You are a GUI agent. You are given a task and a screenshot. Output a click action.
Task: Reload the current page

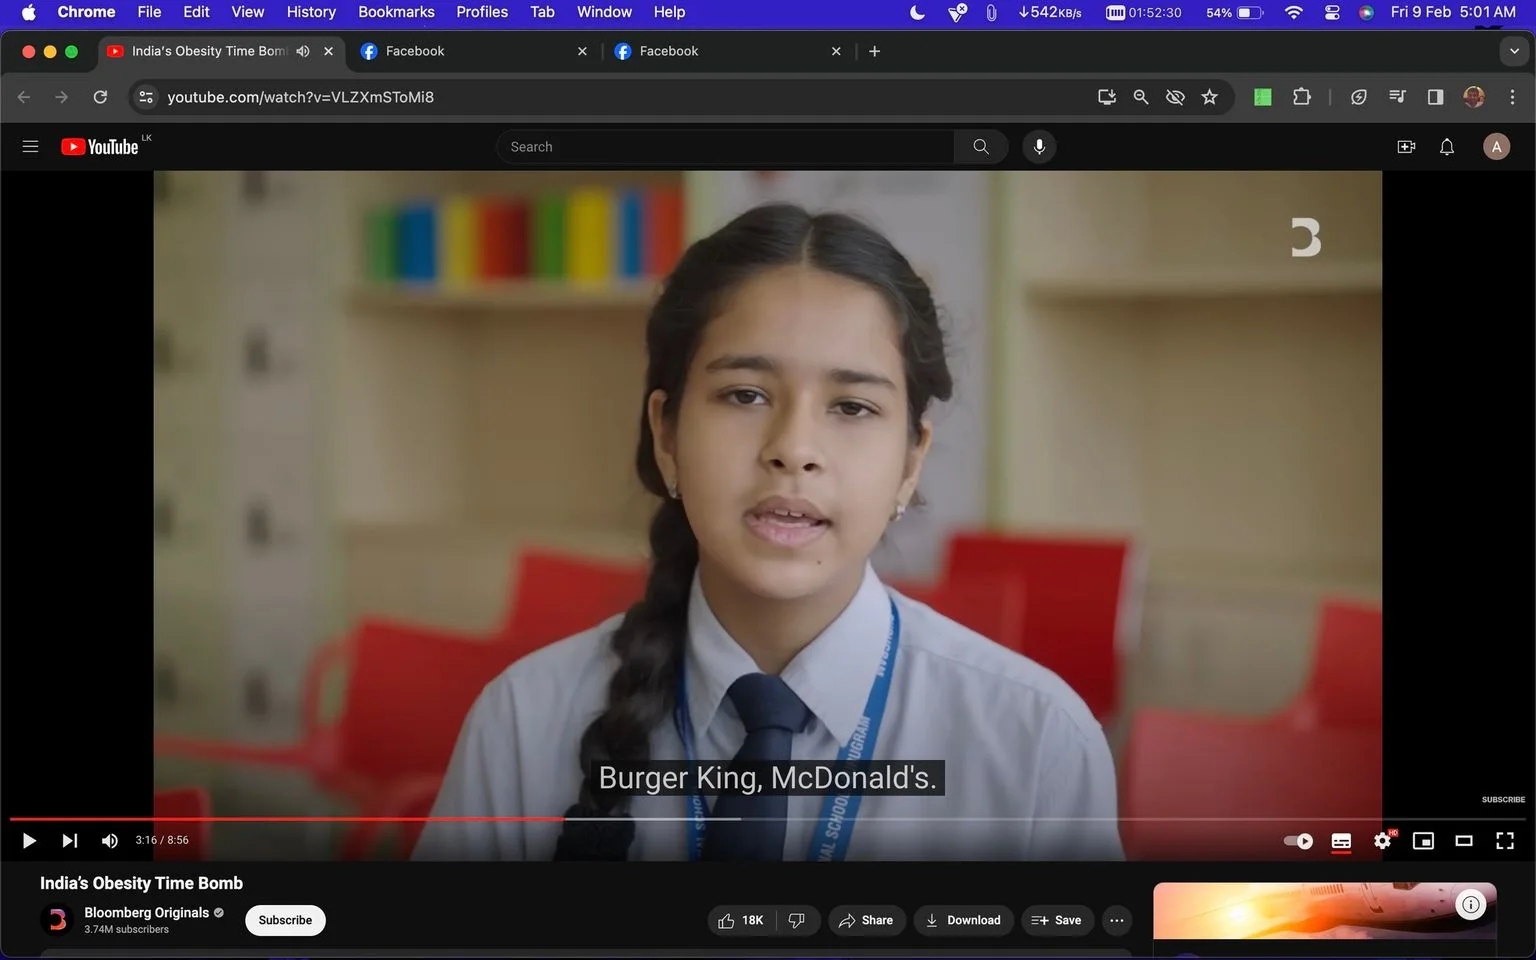pos(100,97)
